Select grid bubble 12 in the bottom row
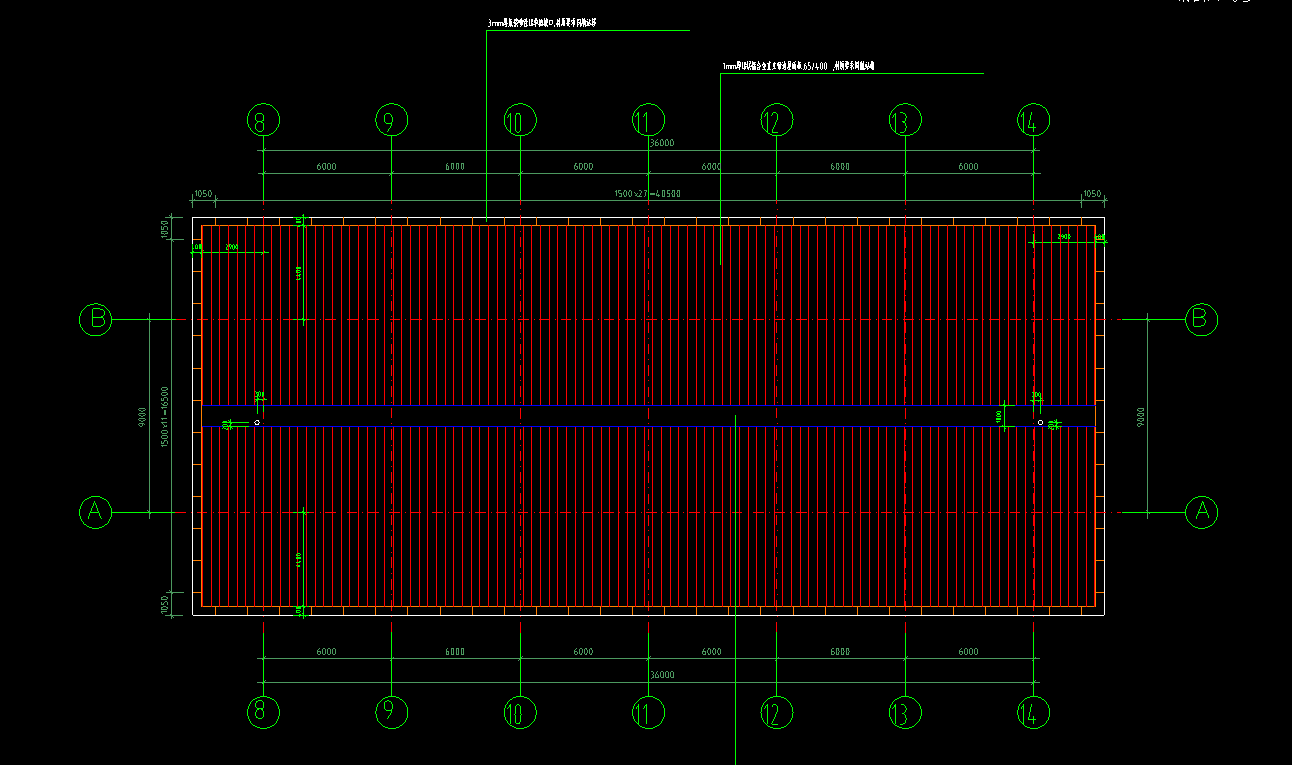The image size is (1292, 765). (777, 712)
